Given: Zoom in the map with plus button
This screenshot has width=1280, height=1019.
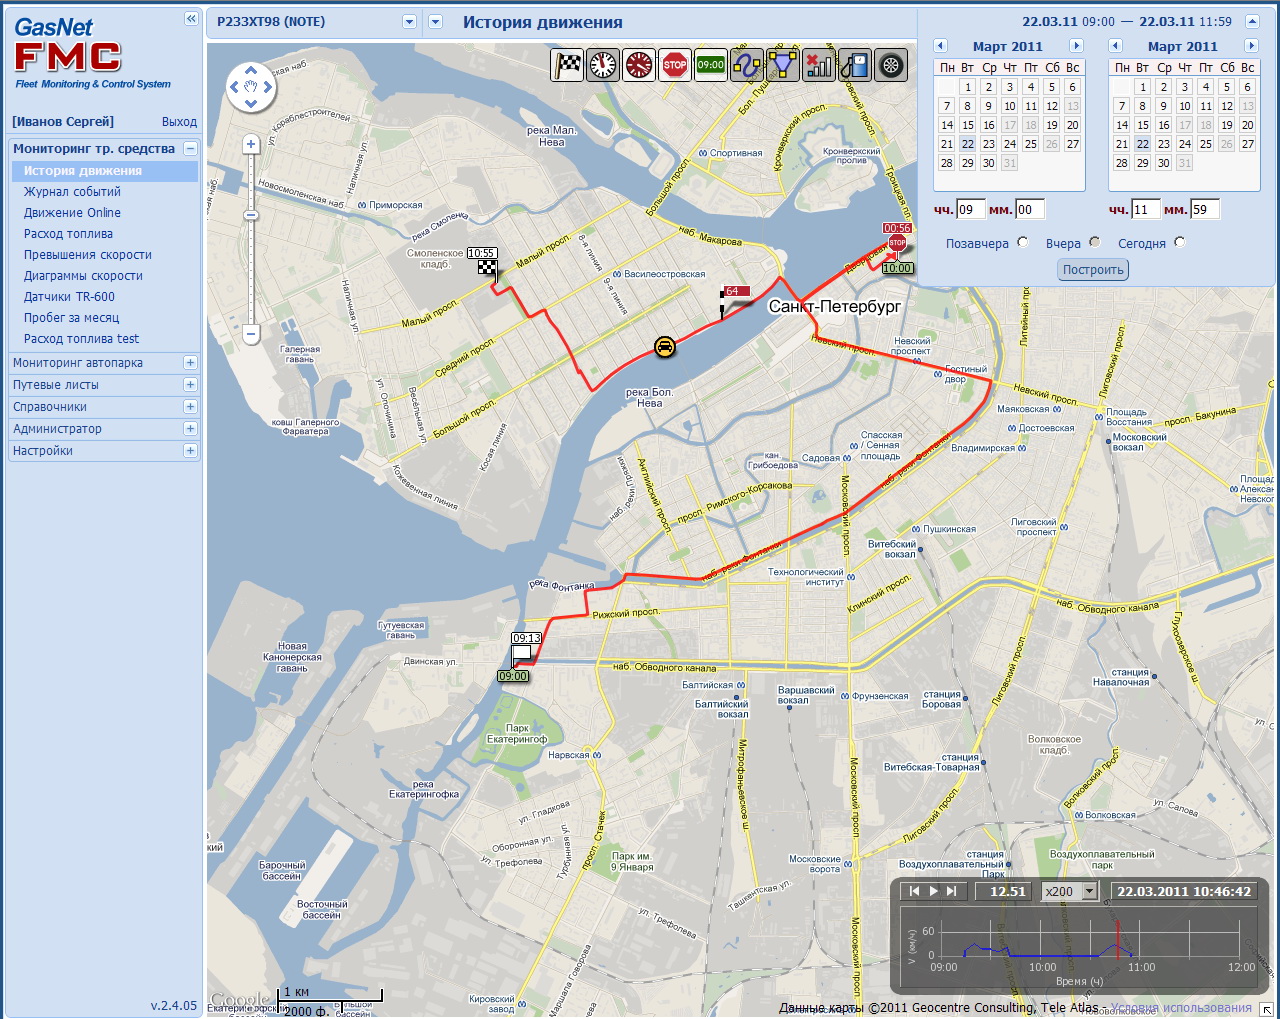Looking at the screenshot, I should [251, 145].
